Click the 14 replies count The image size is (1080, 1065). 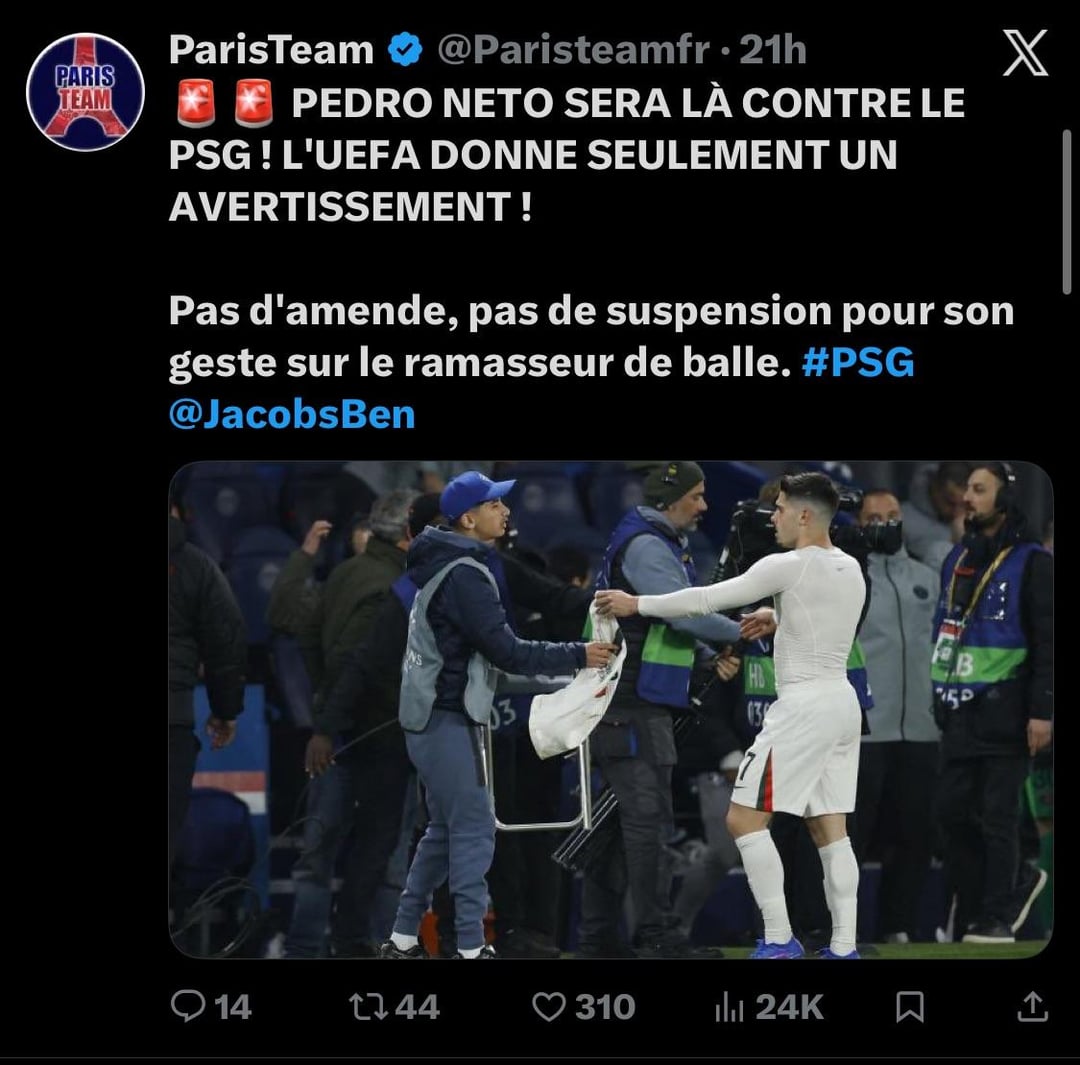coord(233,1007)
